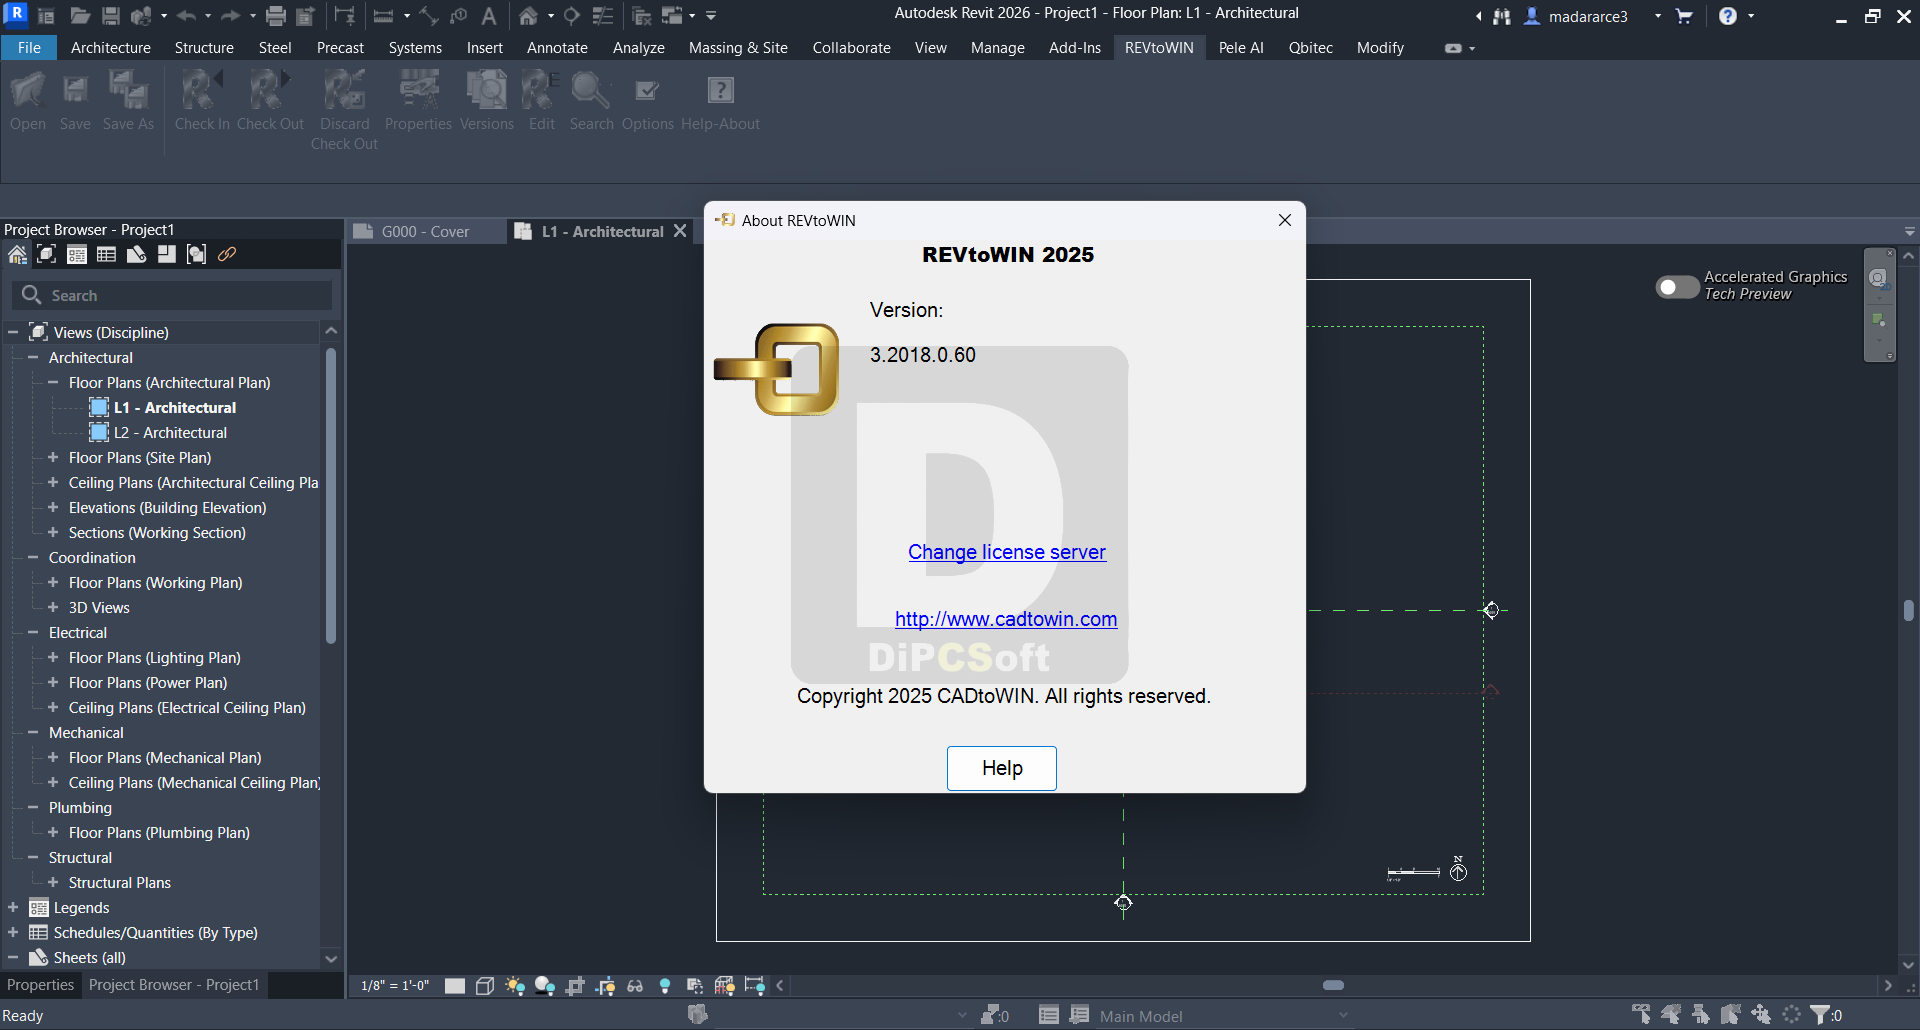Click the Main Model design options field
This screenshot has width=1920, height=1030.
[x=1224, y=1016]
